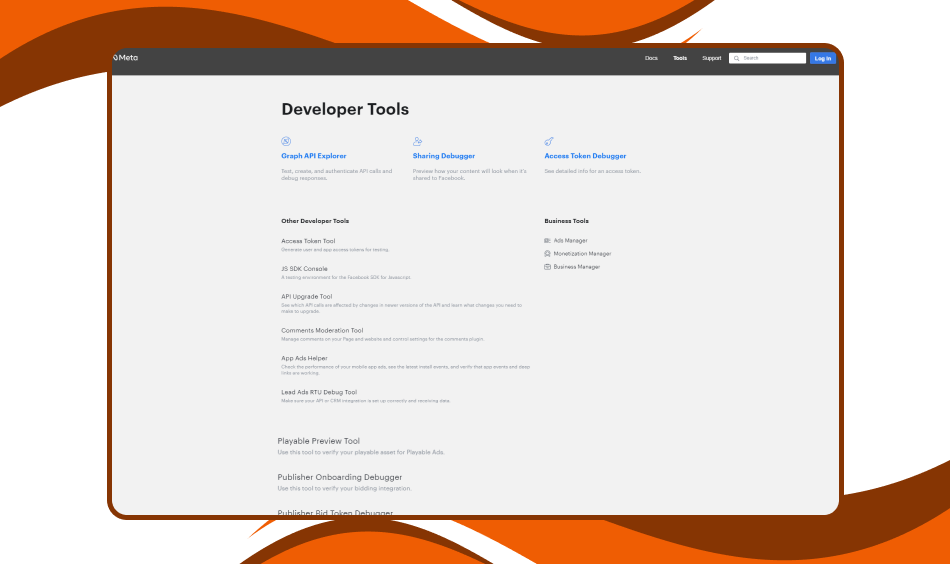Image resolution: width=950 pixels, height=564 pixels.
Task: Click the Business Tools heading
Action: click(x=566, y=221)
